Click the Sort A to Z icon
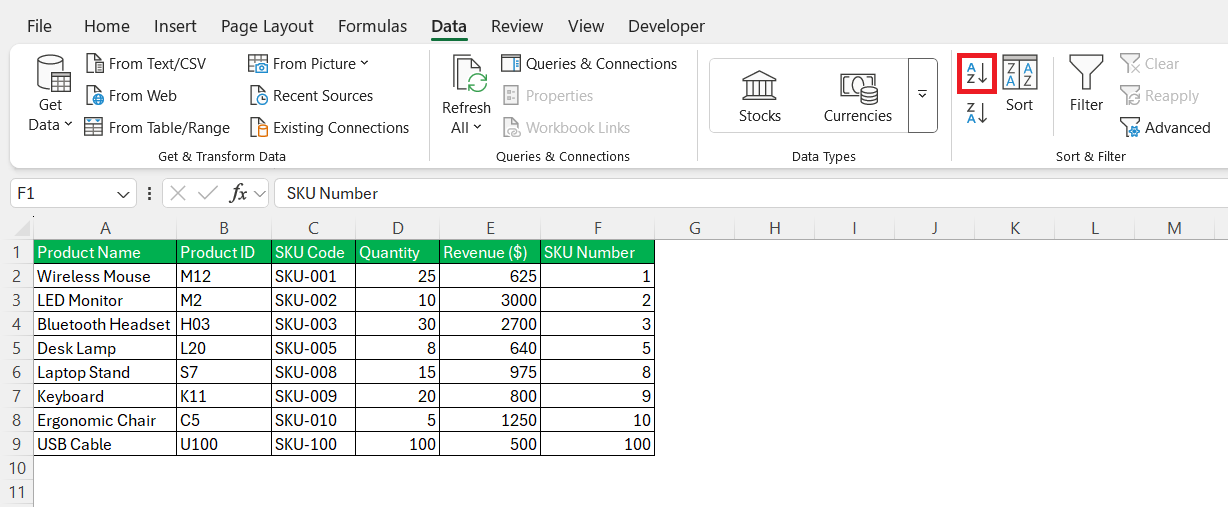The height and width of the screenshot is (507, 1228). pyautogui.click(x=976, y=73)
